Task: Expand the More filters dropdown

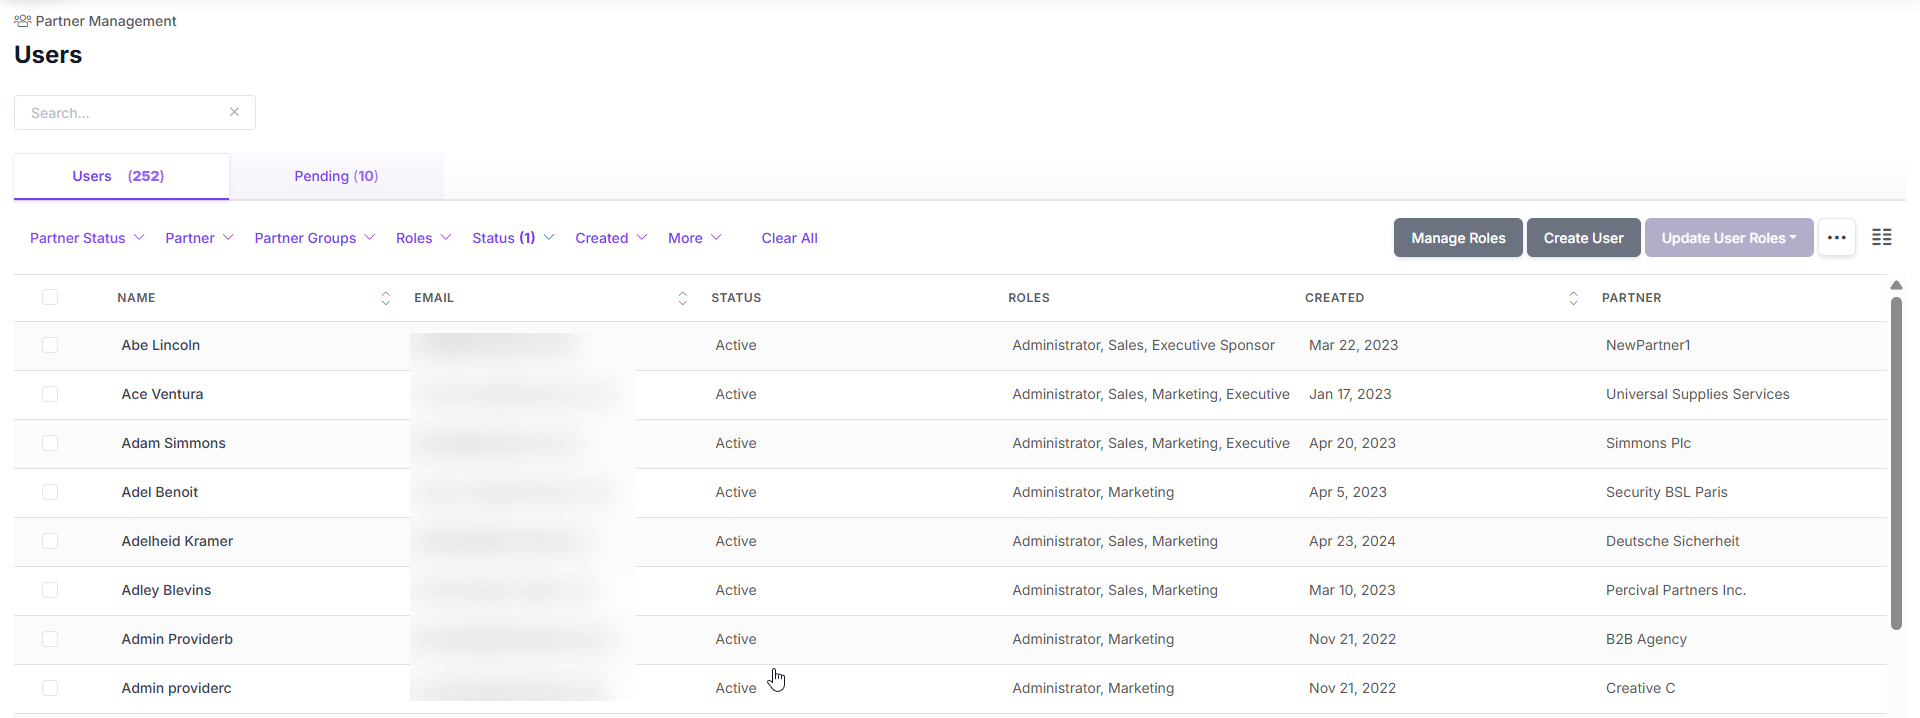Action: [x=694, y=238]
